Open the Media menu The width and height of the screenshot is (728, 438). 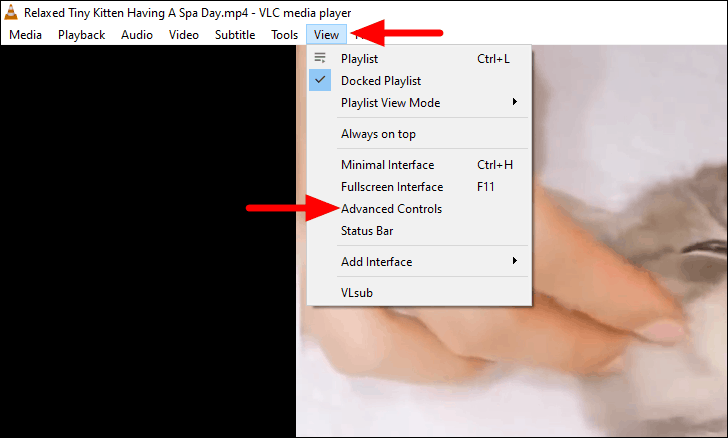pos(26,35)
